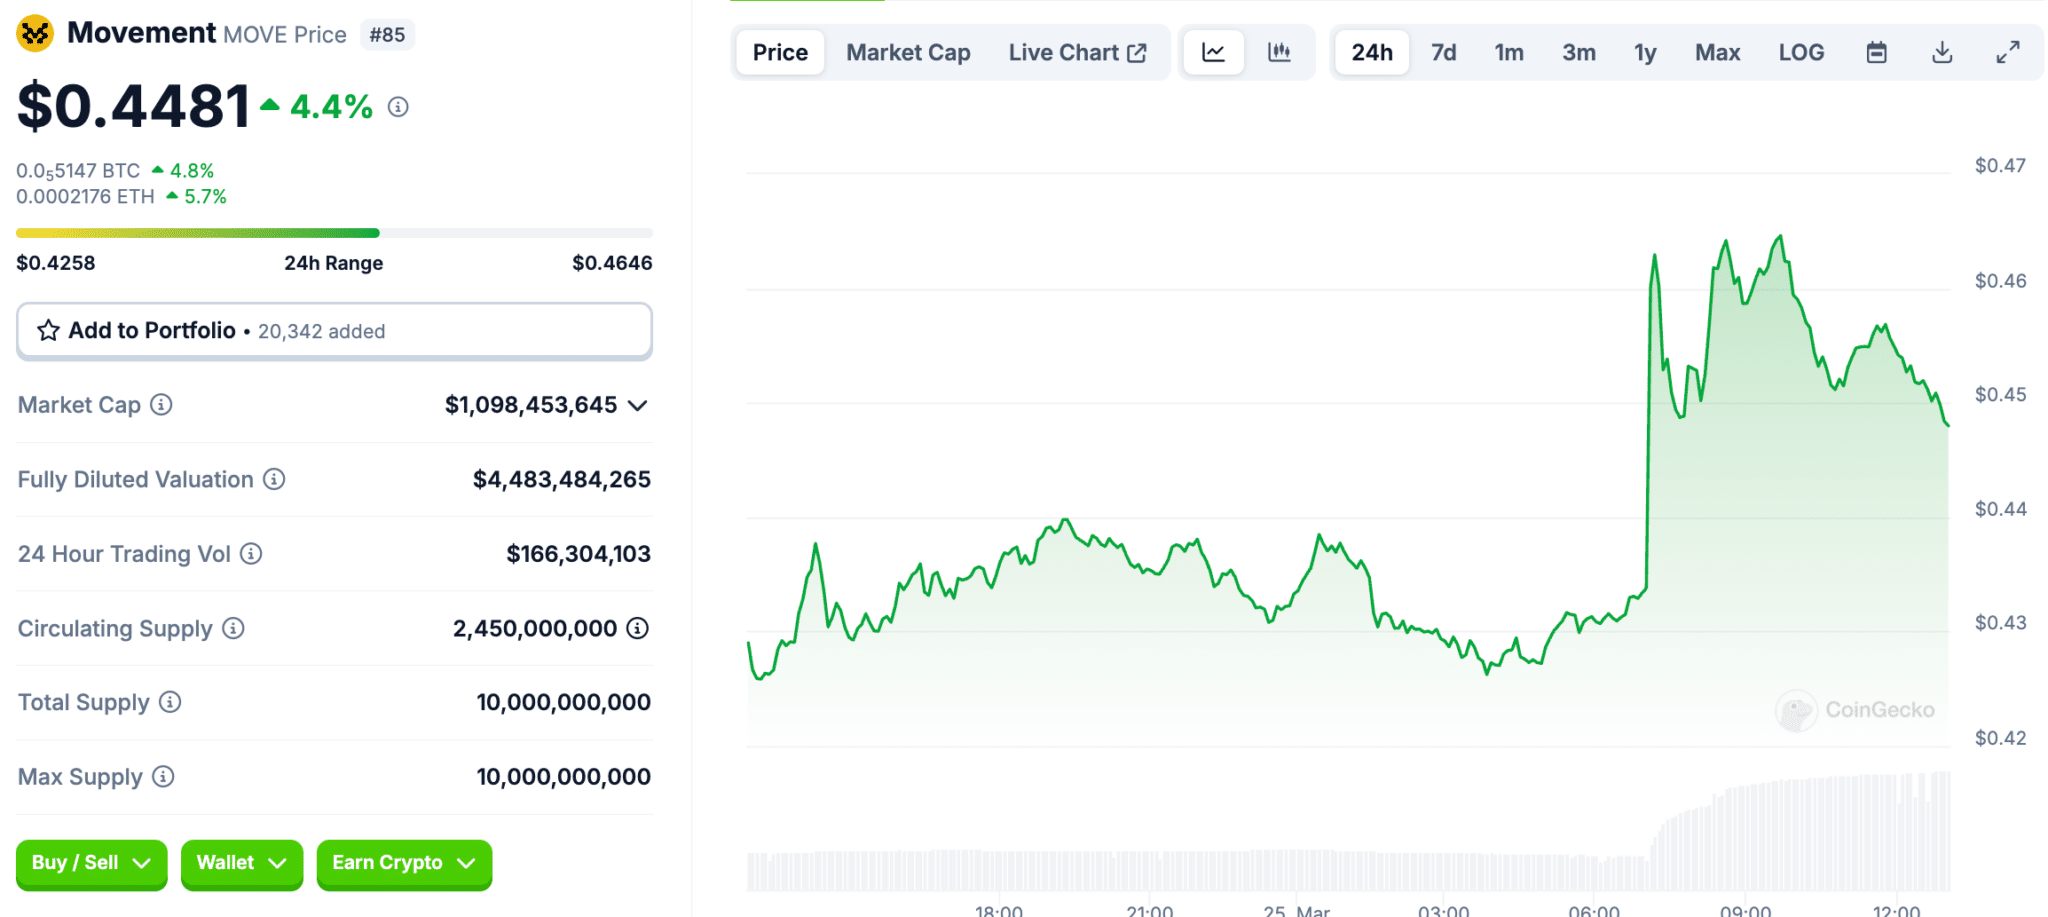Click the 0.0₅5147 BTC price text

[78, 171]
